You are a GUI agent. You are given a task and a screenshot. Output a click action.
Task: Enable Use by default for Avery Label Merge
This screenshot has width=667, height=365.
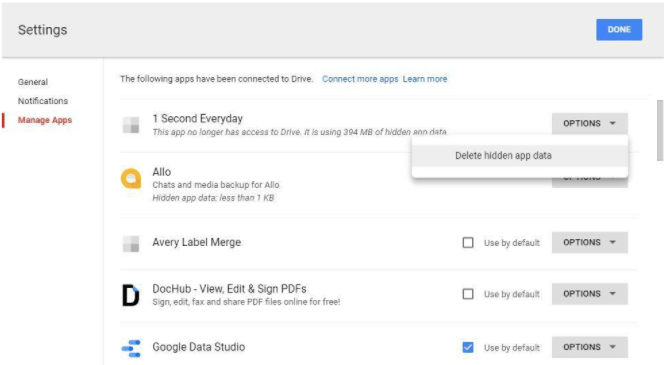pos(468,242)
